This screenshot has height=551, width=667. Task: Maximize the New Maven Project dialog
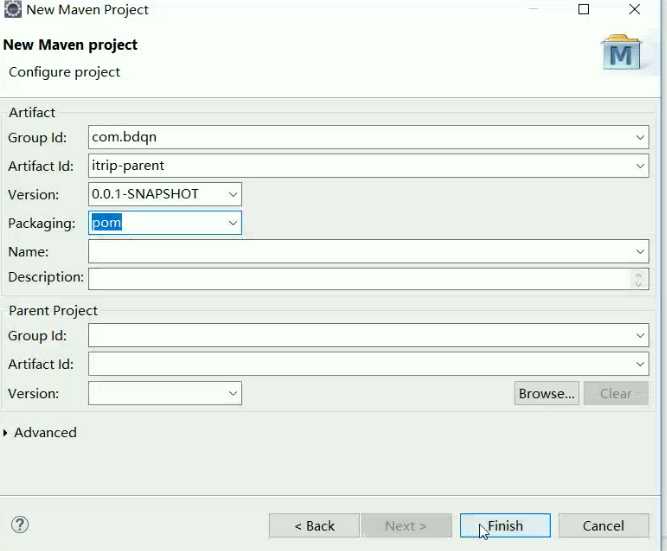[x=584, y=9]
